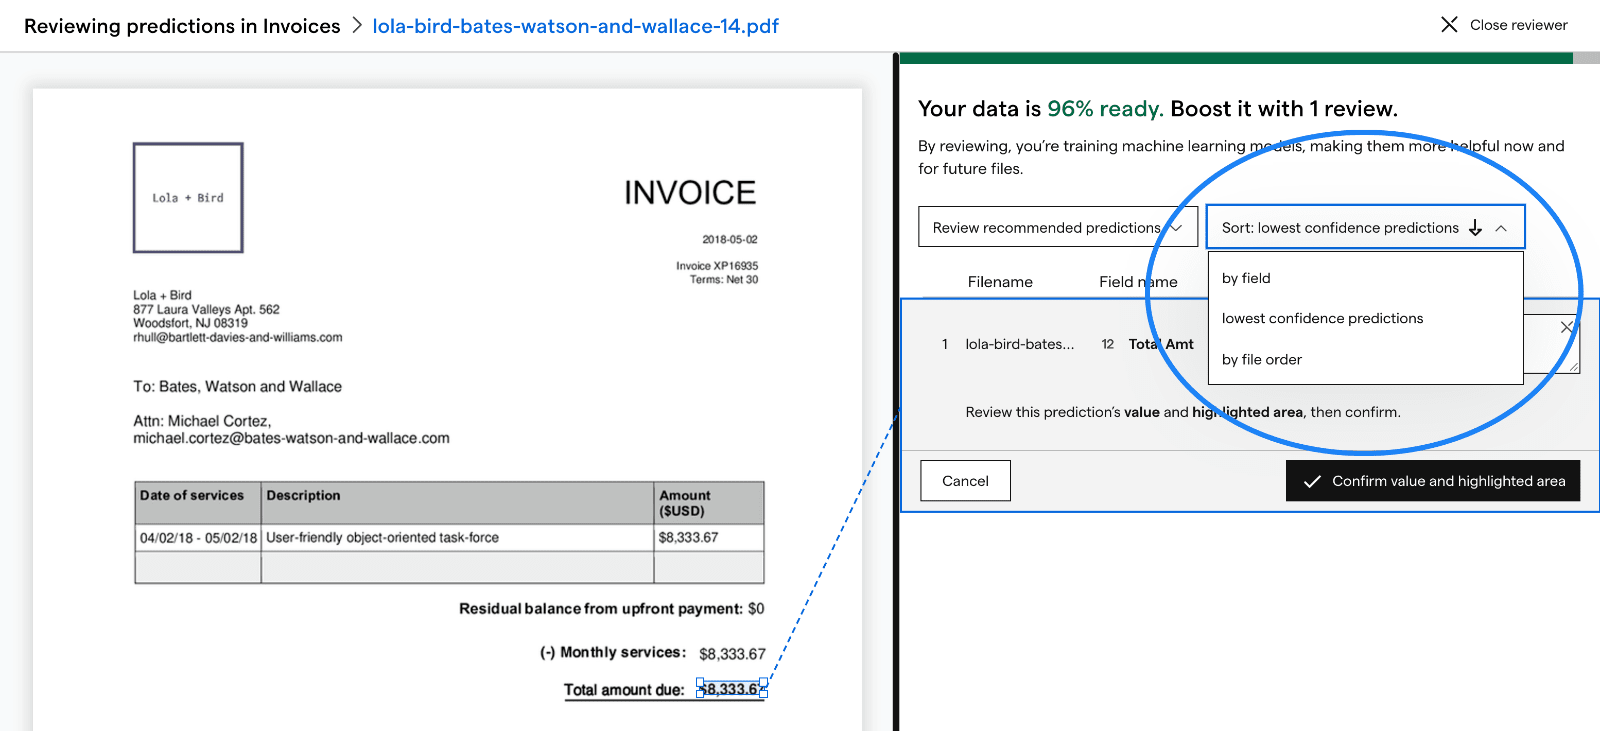Image resolution: width=1600 pixels, height=731 pixels.
Task: Click the Total amount due label
Action: click(624, 690)
